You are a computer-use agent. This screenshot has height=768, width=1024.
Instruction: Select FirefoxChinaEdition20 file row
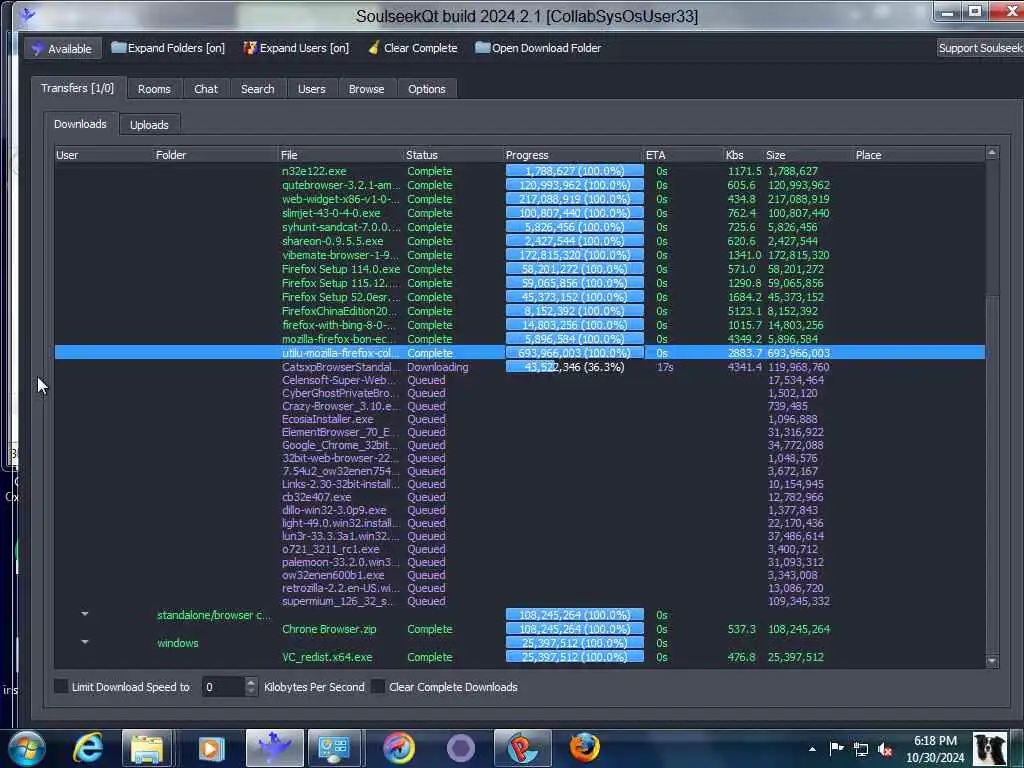click(x=520, y=311)
